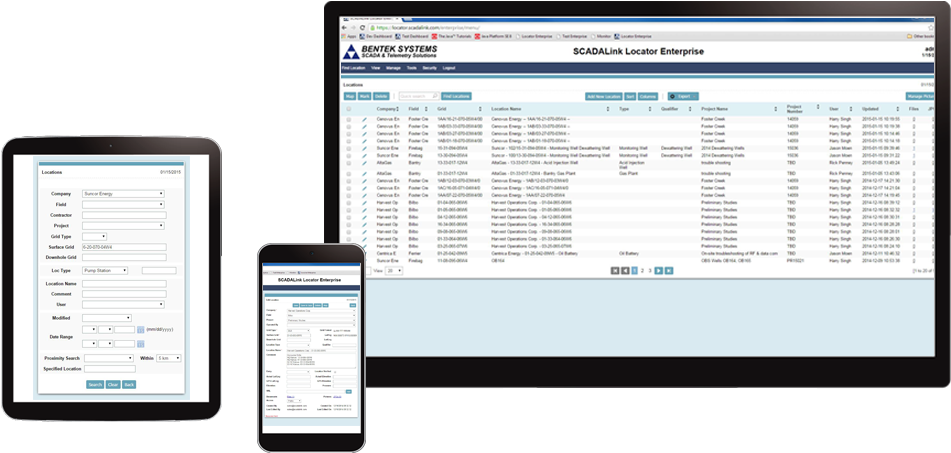951x453 pixels.
Task: Click Logout in the navigation bar
Action: [x=449, y=68]
